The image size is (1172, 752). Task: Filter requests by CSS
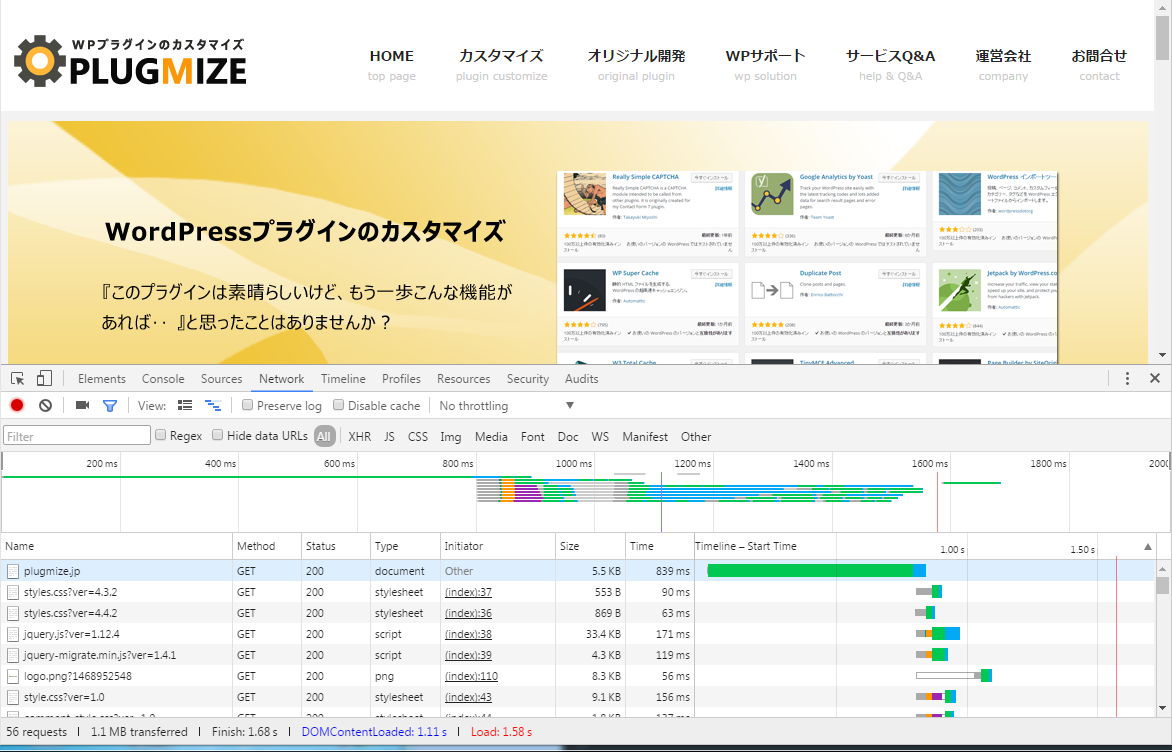point(418,437)
